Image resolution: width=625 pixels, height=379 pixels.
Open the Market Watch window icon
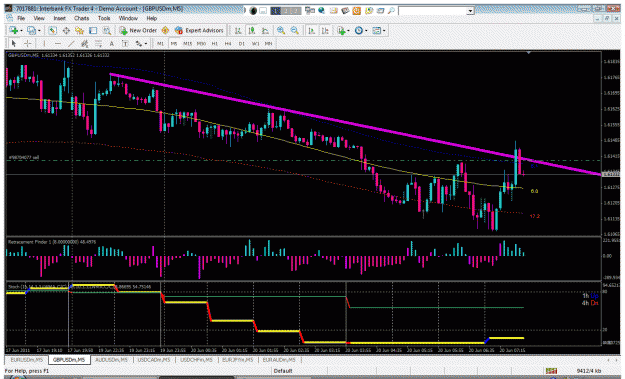52,30
